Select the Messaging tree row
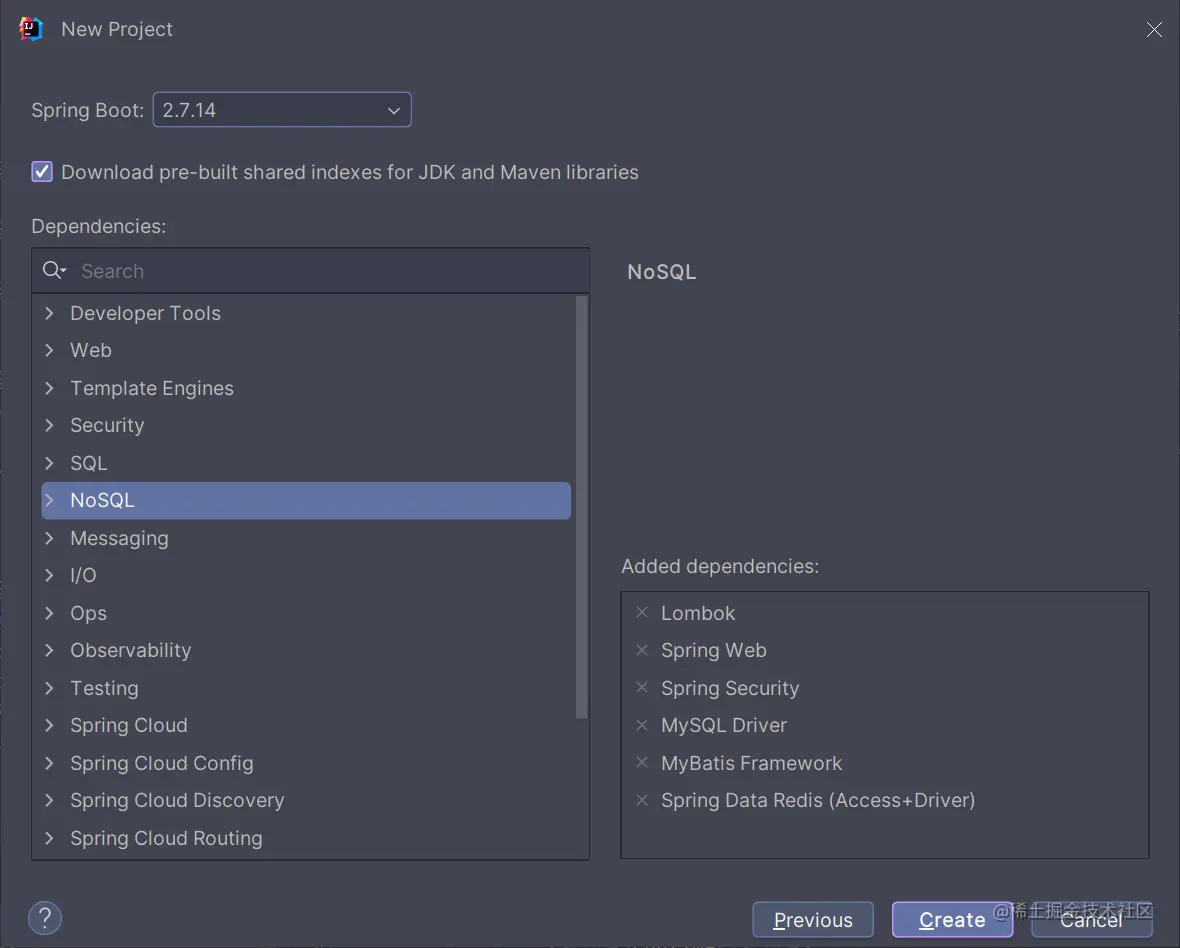Image resolution: width=1180 pixels, height=948 pixels. coord(306,538)
